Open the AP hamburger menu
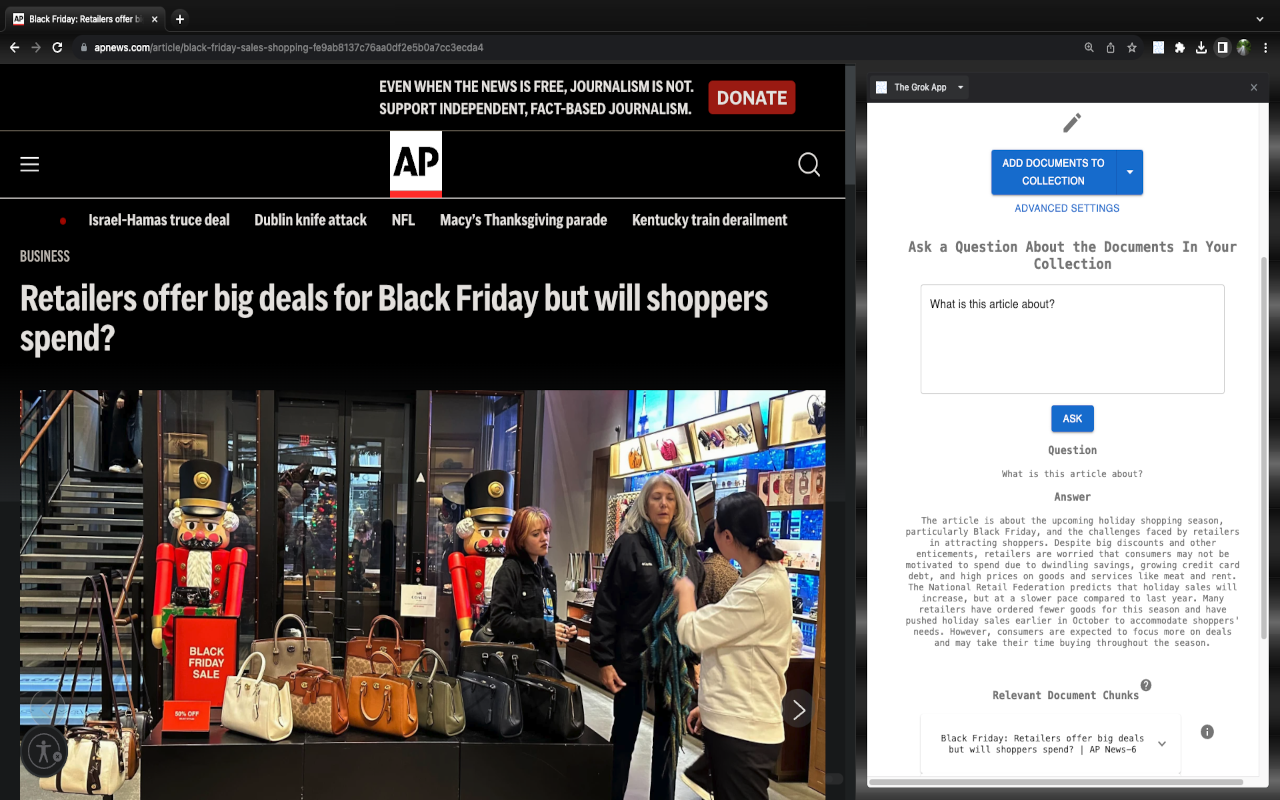The image size is (1280, 800). 29,164
